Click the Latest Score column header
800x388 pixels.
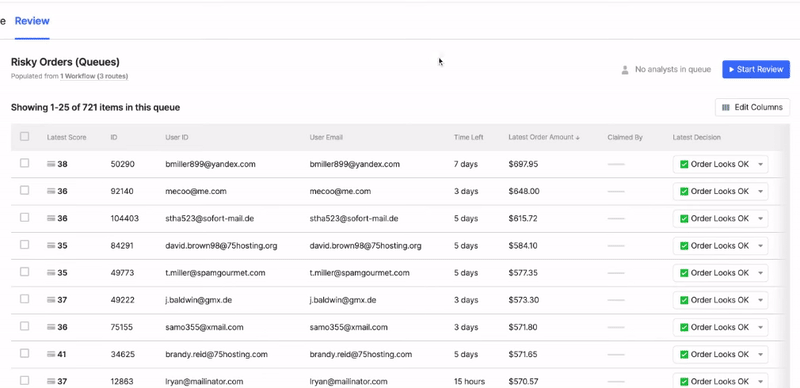pos(66,137)
